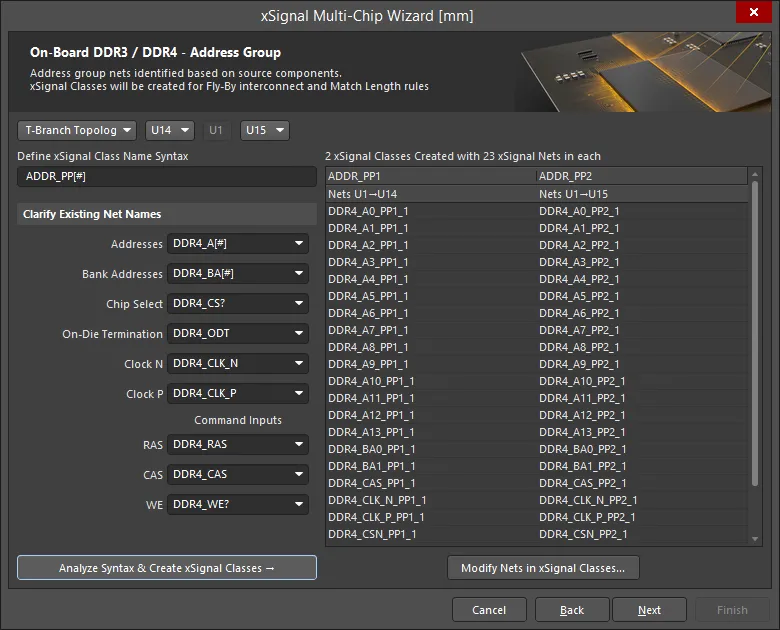Open the U15 component dropdown
This screenshot has height=630, width=780.
pos(265,130)
